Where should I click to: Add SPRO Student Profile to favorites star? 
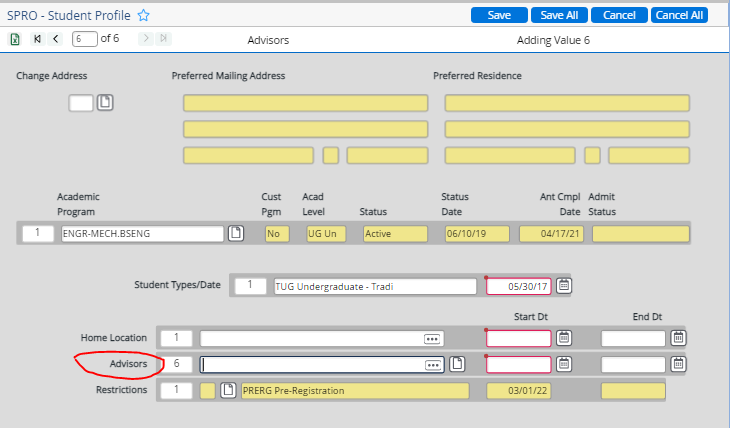[144, 15]
